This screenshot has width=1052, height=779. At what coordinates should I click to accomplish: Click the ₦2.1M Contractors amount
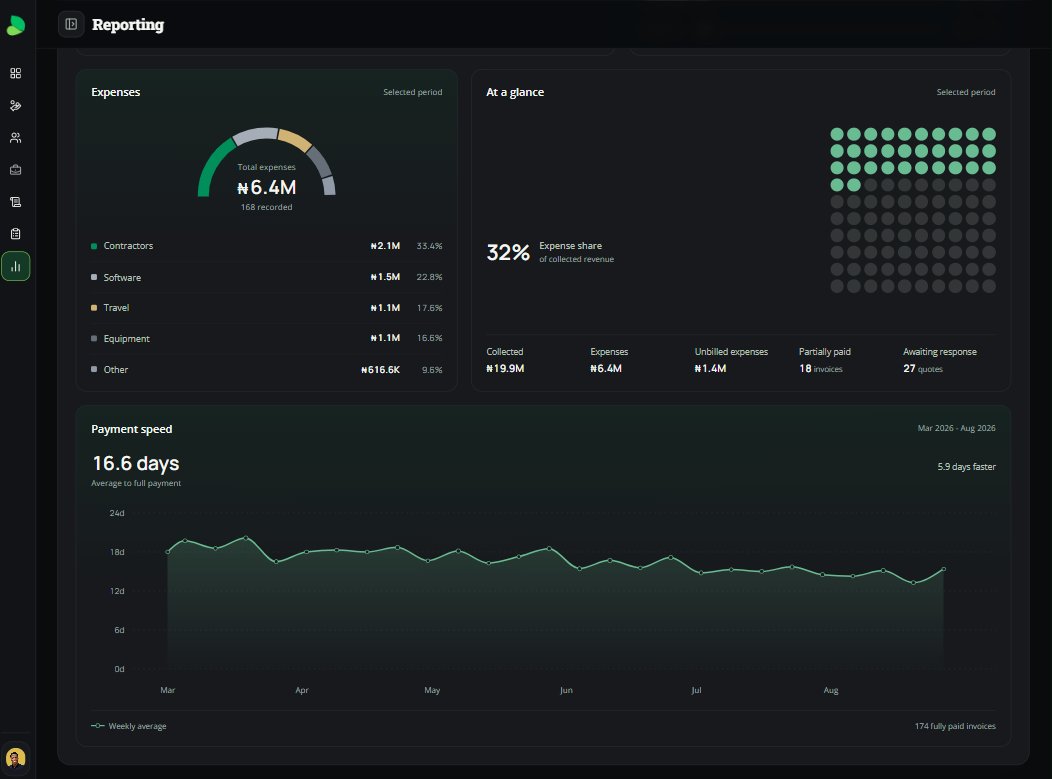point(385,246)
